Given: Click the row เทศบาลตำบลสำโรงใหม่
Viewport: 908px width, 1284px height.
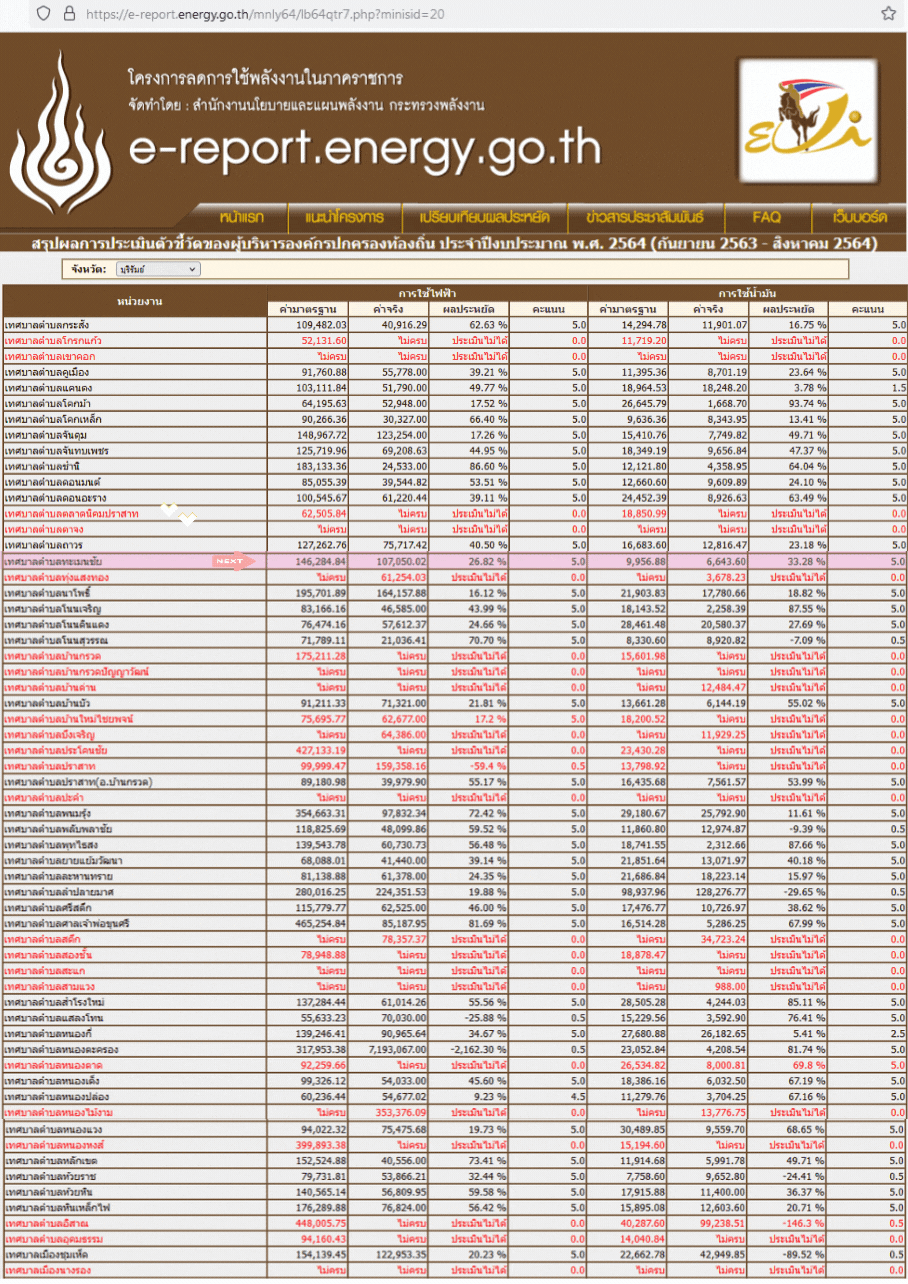Looking at the screenshot, I should [454, 1002].
